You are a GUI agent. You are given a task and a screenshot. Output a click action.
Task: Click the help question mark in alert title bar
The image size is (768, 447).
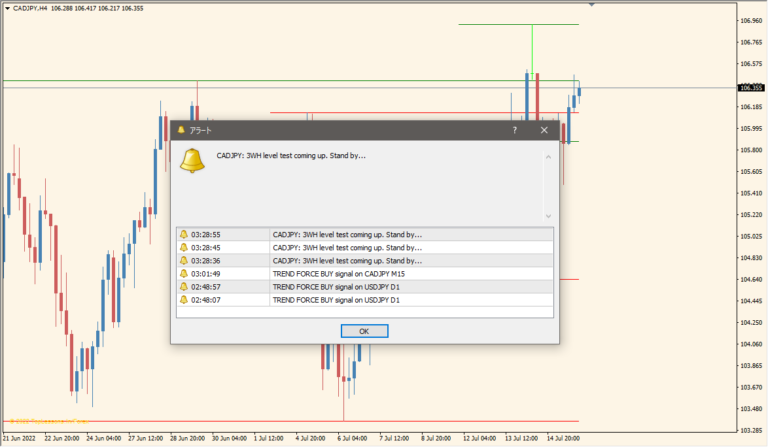[515, 130]
